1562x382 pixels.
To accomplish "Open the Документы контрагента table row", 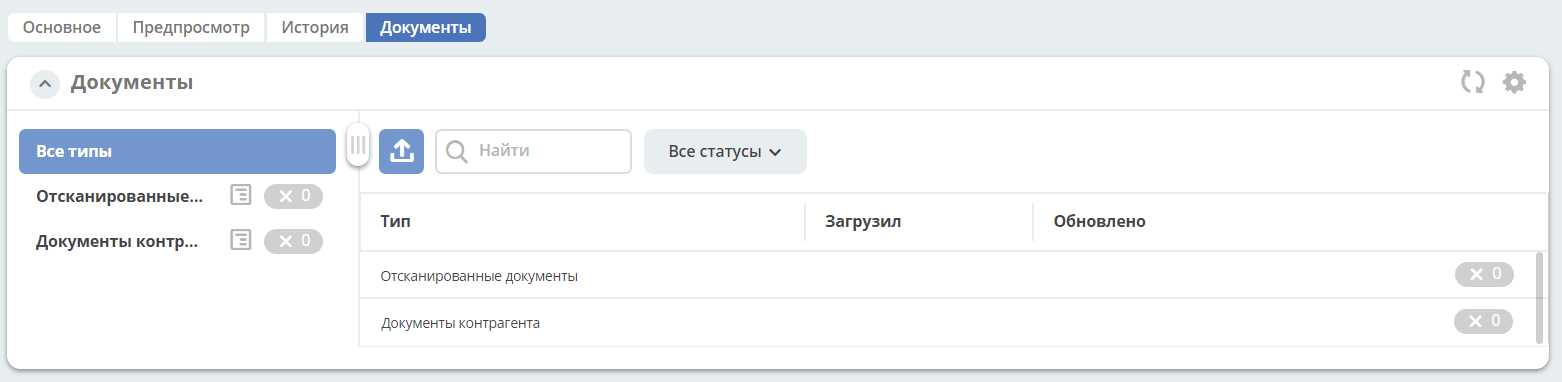I will (x=947, y=323).
